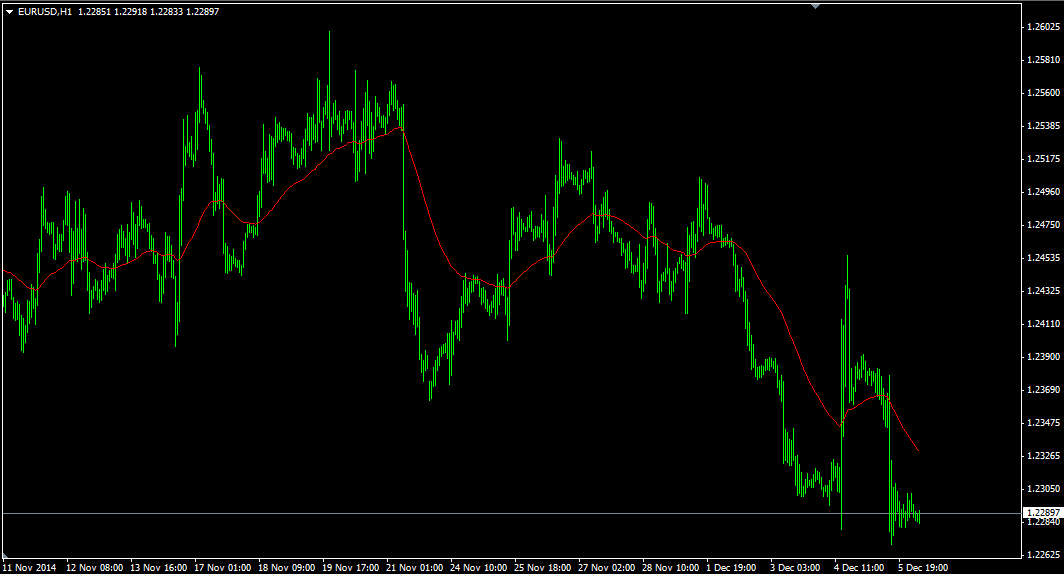The width and height of the screenshot is (1064, 574).
Task: Click the 1 Dec 19:00 time label
Action: pos(732,567)
